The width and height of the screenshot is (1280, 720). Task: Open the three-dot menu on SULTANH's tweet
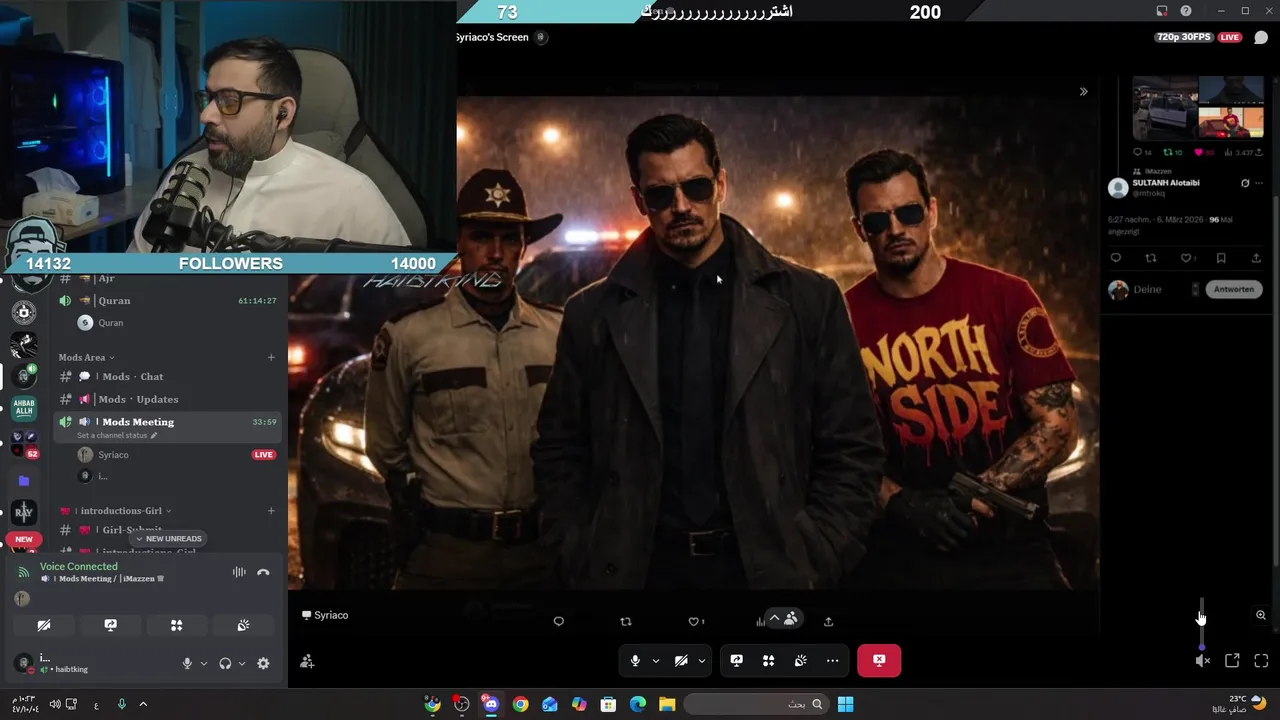point(1259,183)
